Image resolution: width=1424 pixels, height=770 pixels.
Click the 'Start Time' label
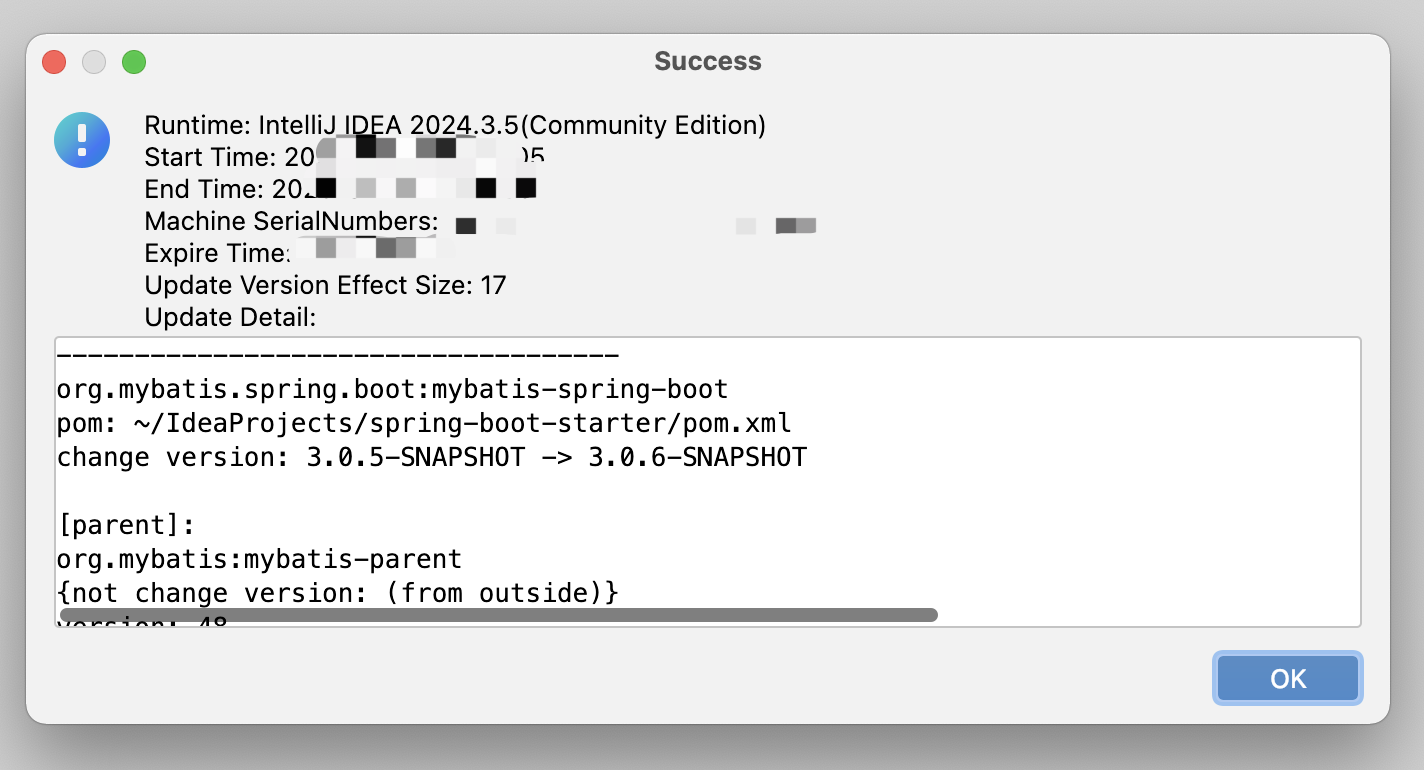pyautogui.click(x=208, y=157)
